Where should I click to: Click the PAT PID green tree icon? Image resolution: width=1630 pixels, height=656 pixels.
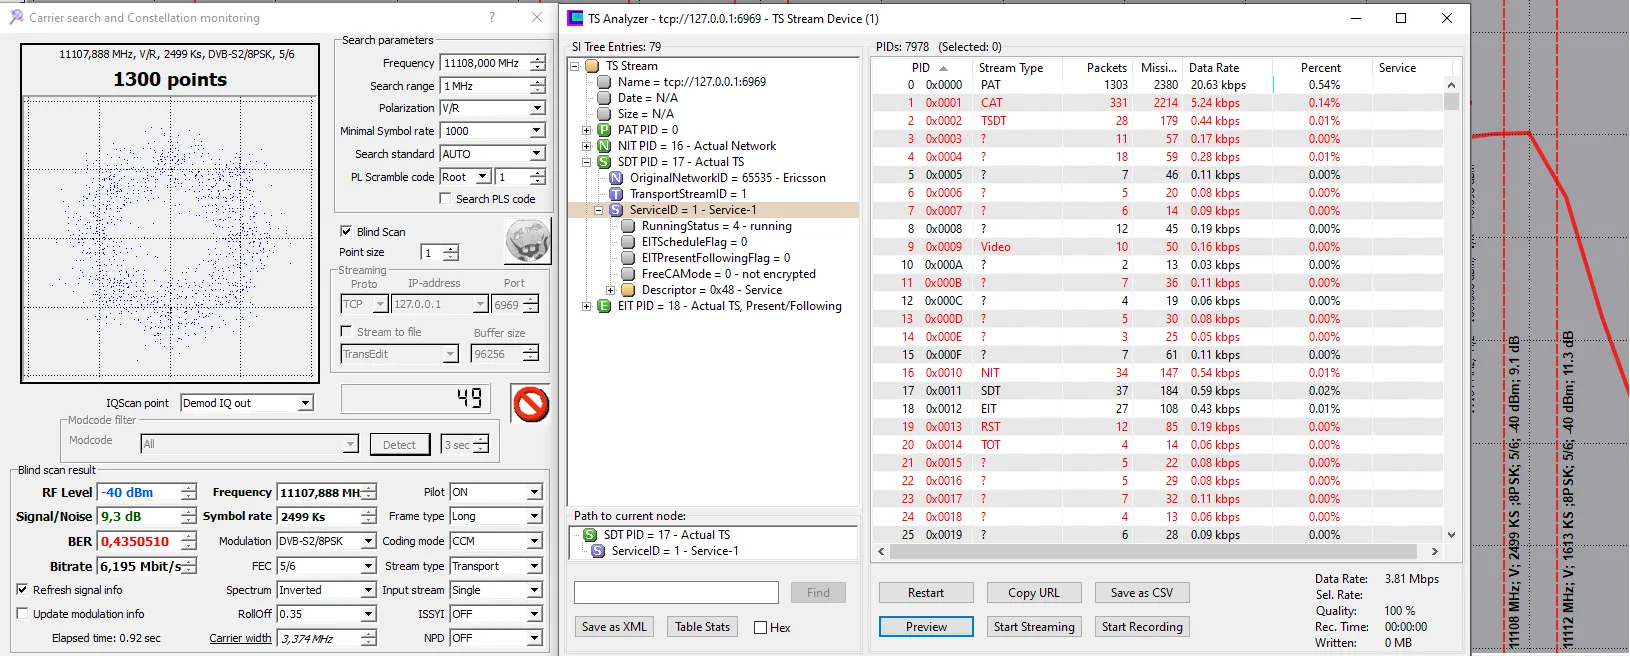pos(604,130)
